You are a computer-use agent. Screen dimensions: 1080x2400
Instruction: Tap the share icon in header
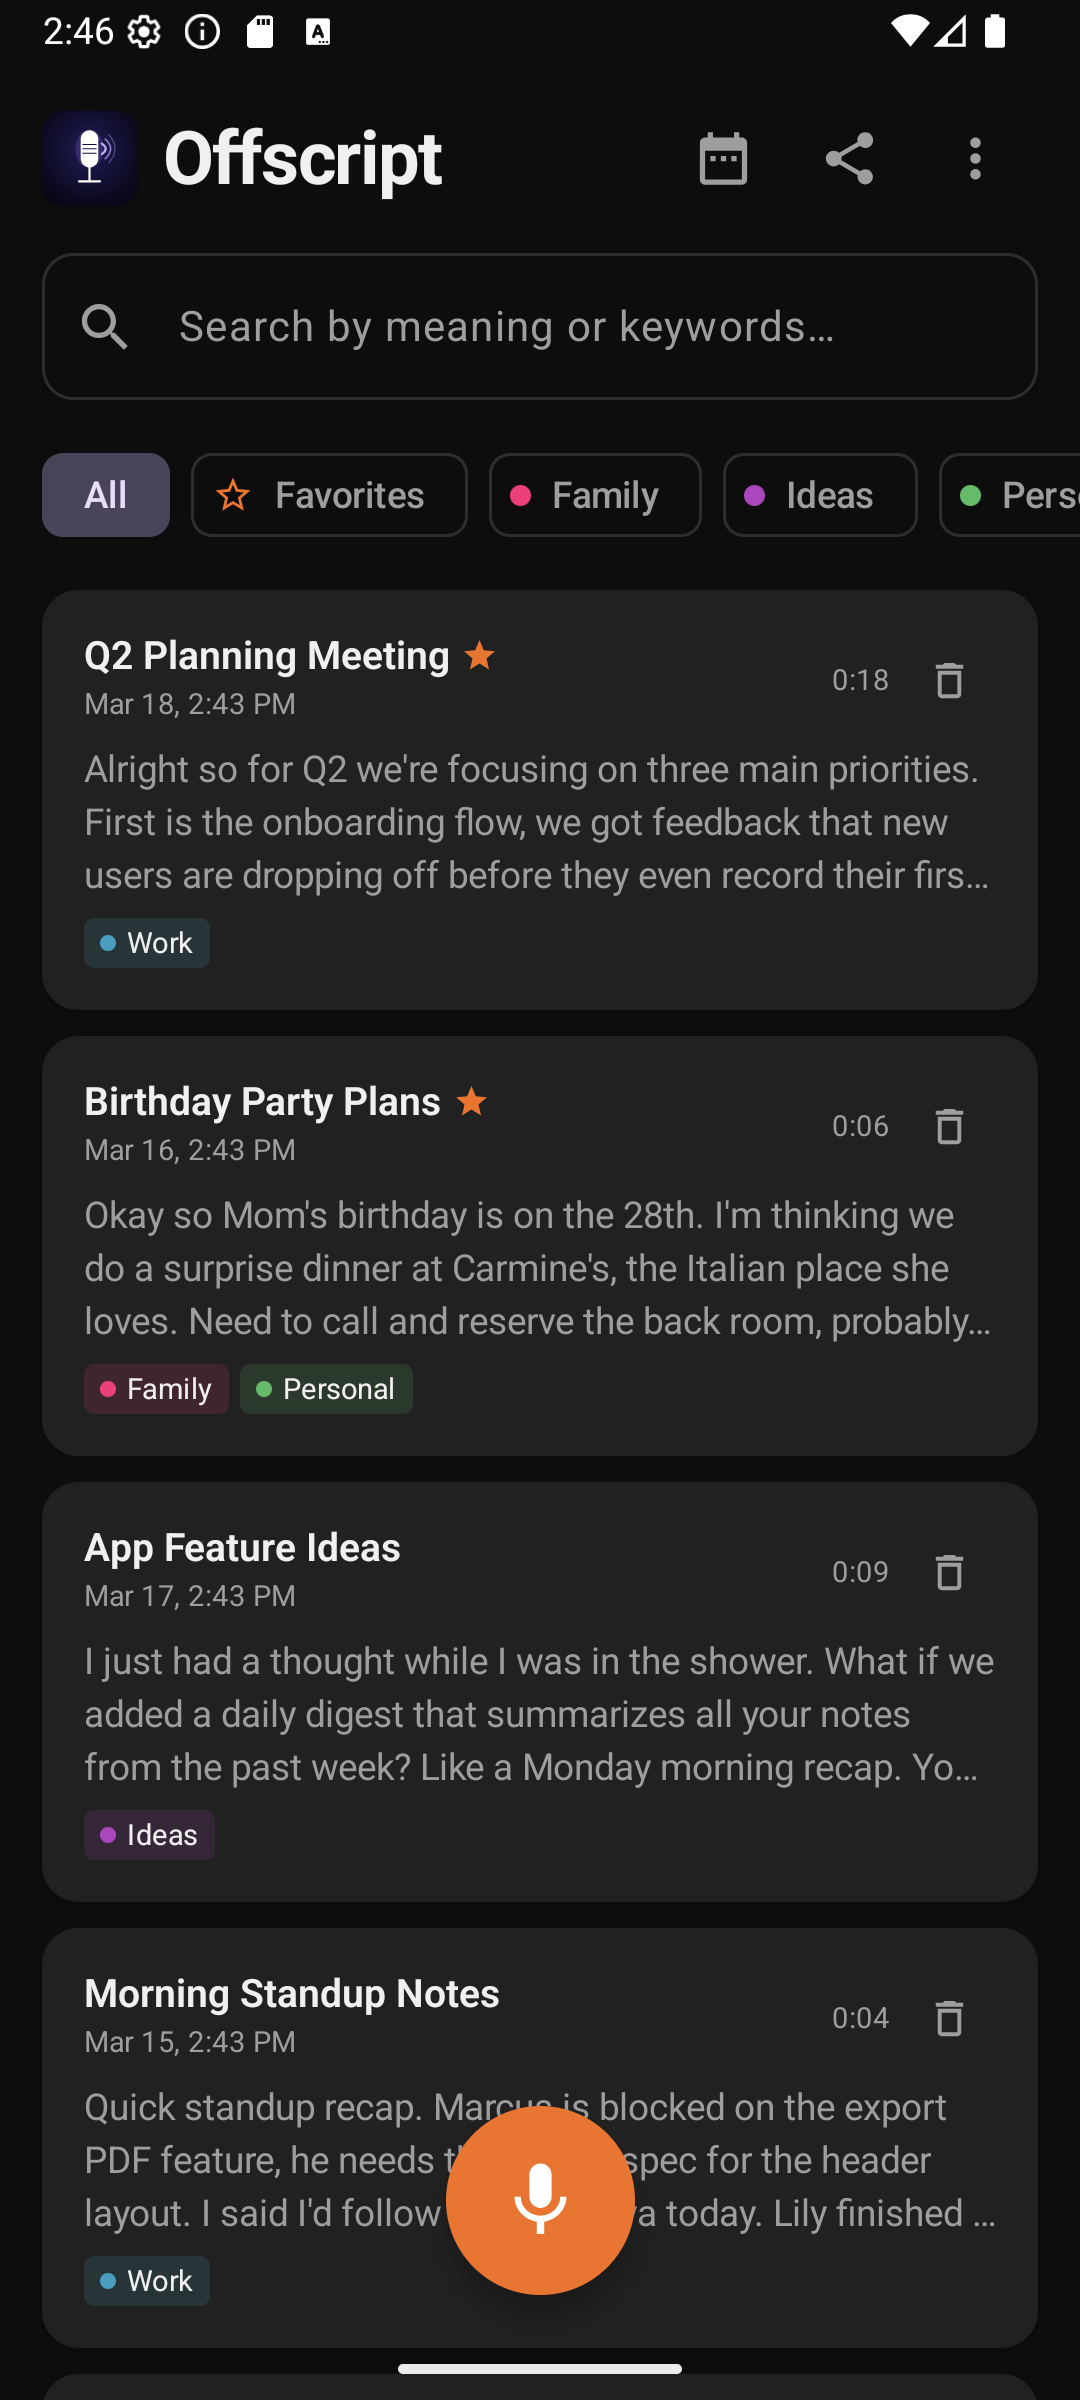click(x=849, y=159)
